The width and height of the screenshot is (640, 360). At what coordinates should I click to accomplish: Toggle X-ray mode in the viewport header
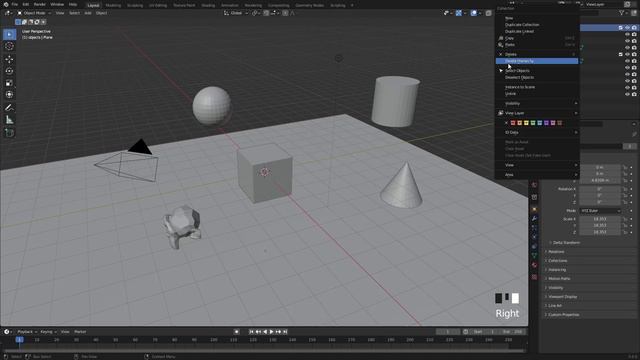pos(489,13)
